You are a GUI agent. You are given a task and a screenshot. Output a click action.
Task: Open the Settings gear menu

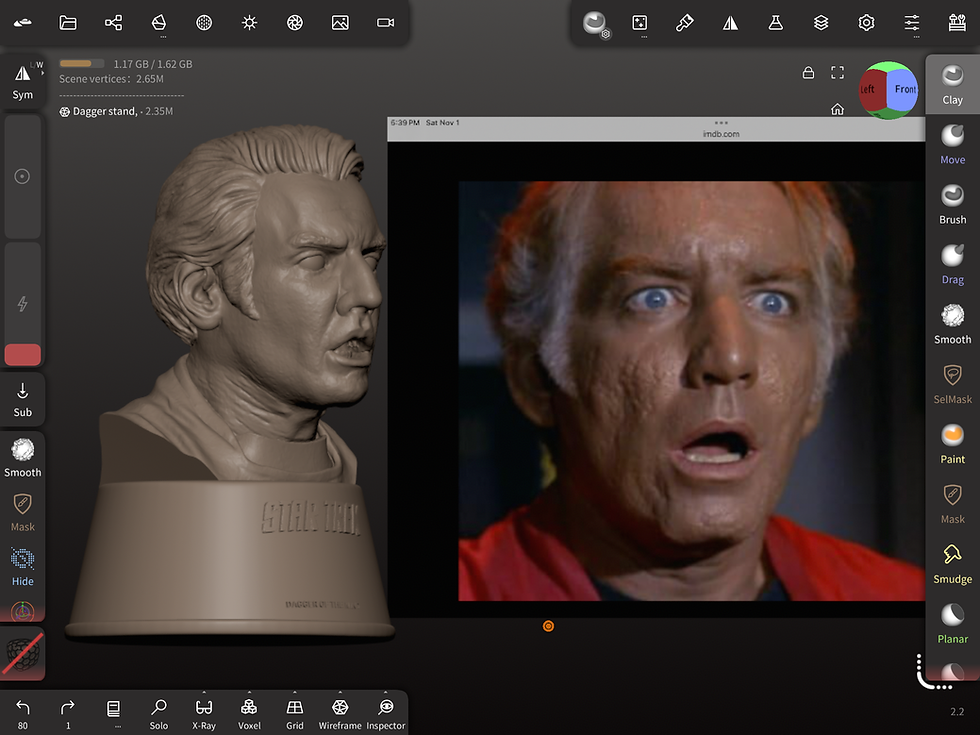pos(866,23)
